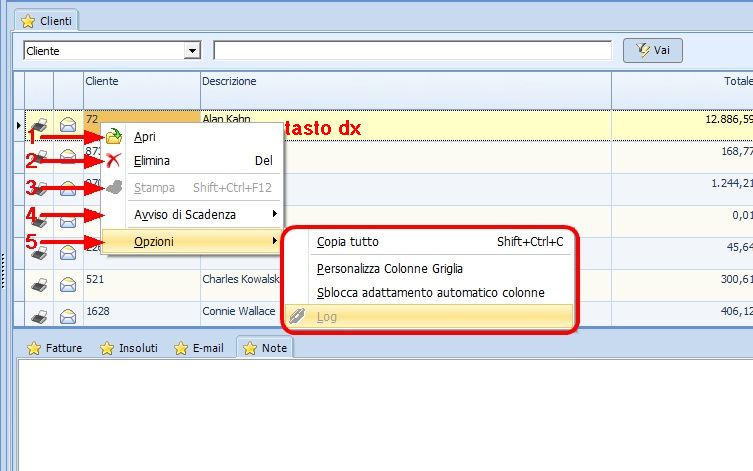Click the total value 12.886,59
Screen dimensions: 753x471
coord(729,119)
